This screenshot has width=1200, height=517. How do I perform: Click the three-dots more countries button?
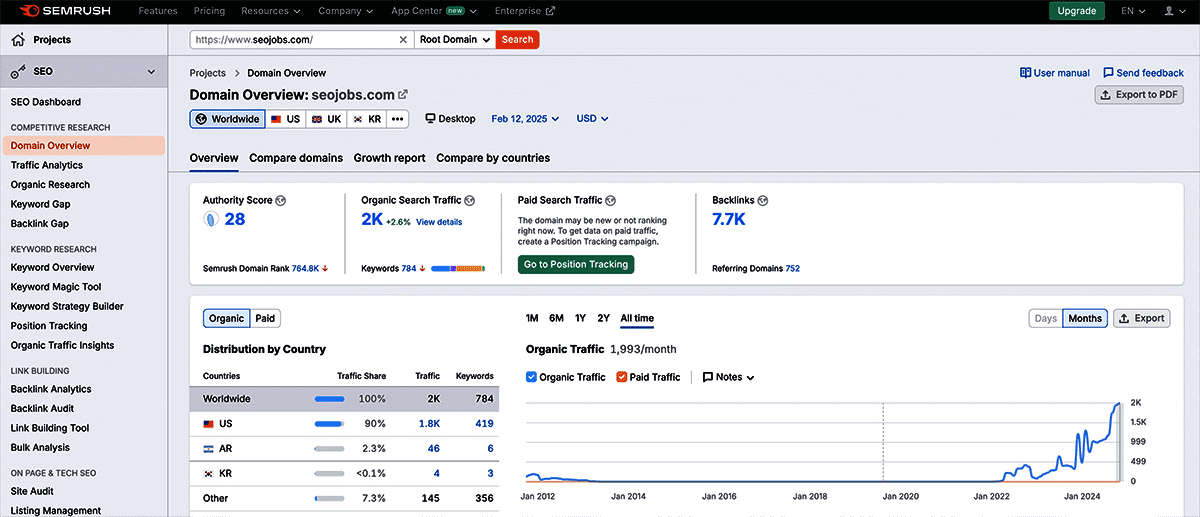click(x=398, y=119)
